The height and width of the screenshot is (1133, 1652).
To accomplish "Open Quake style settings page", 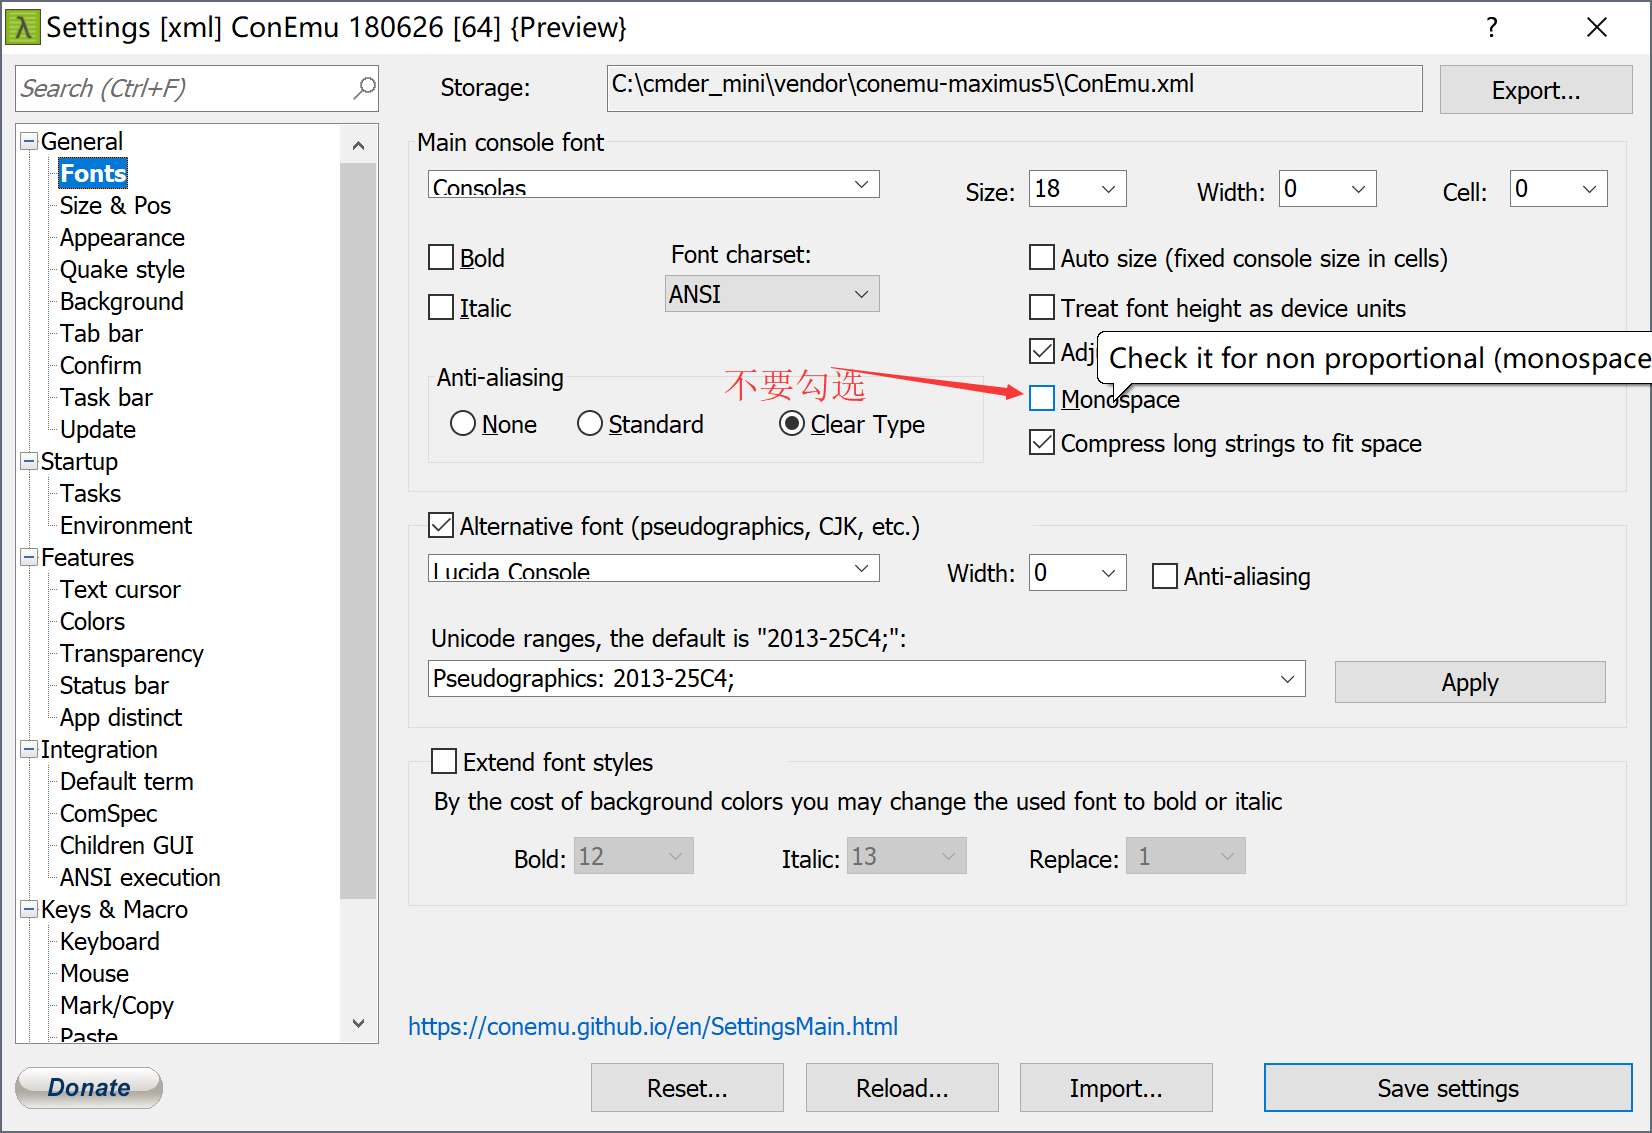I will tap(122, 269).
